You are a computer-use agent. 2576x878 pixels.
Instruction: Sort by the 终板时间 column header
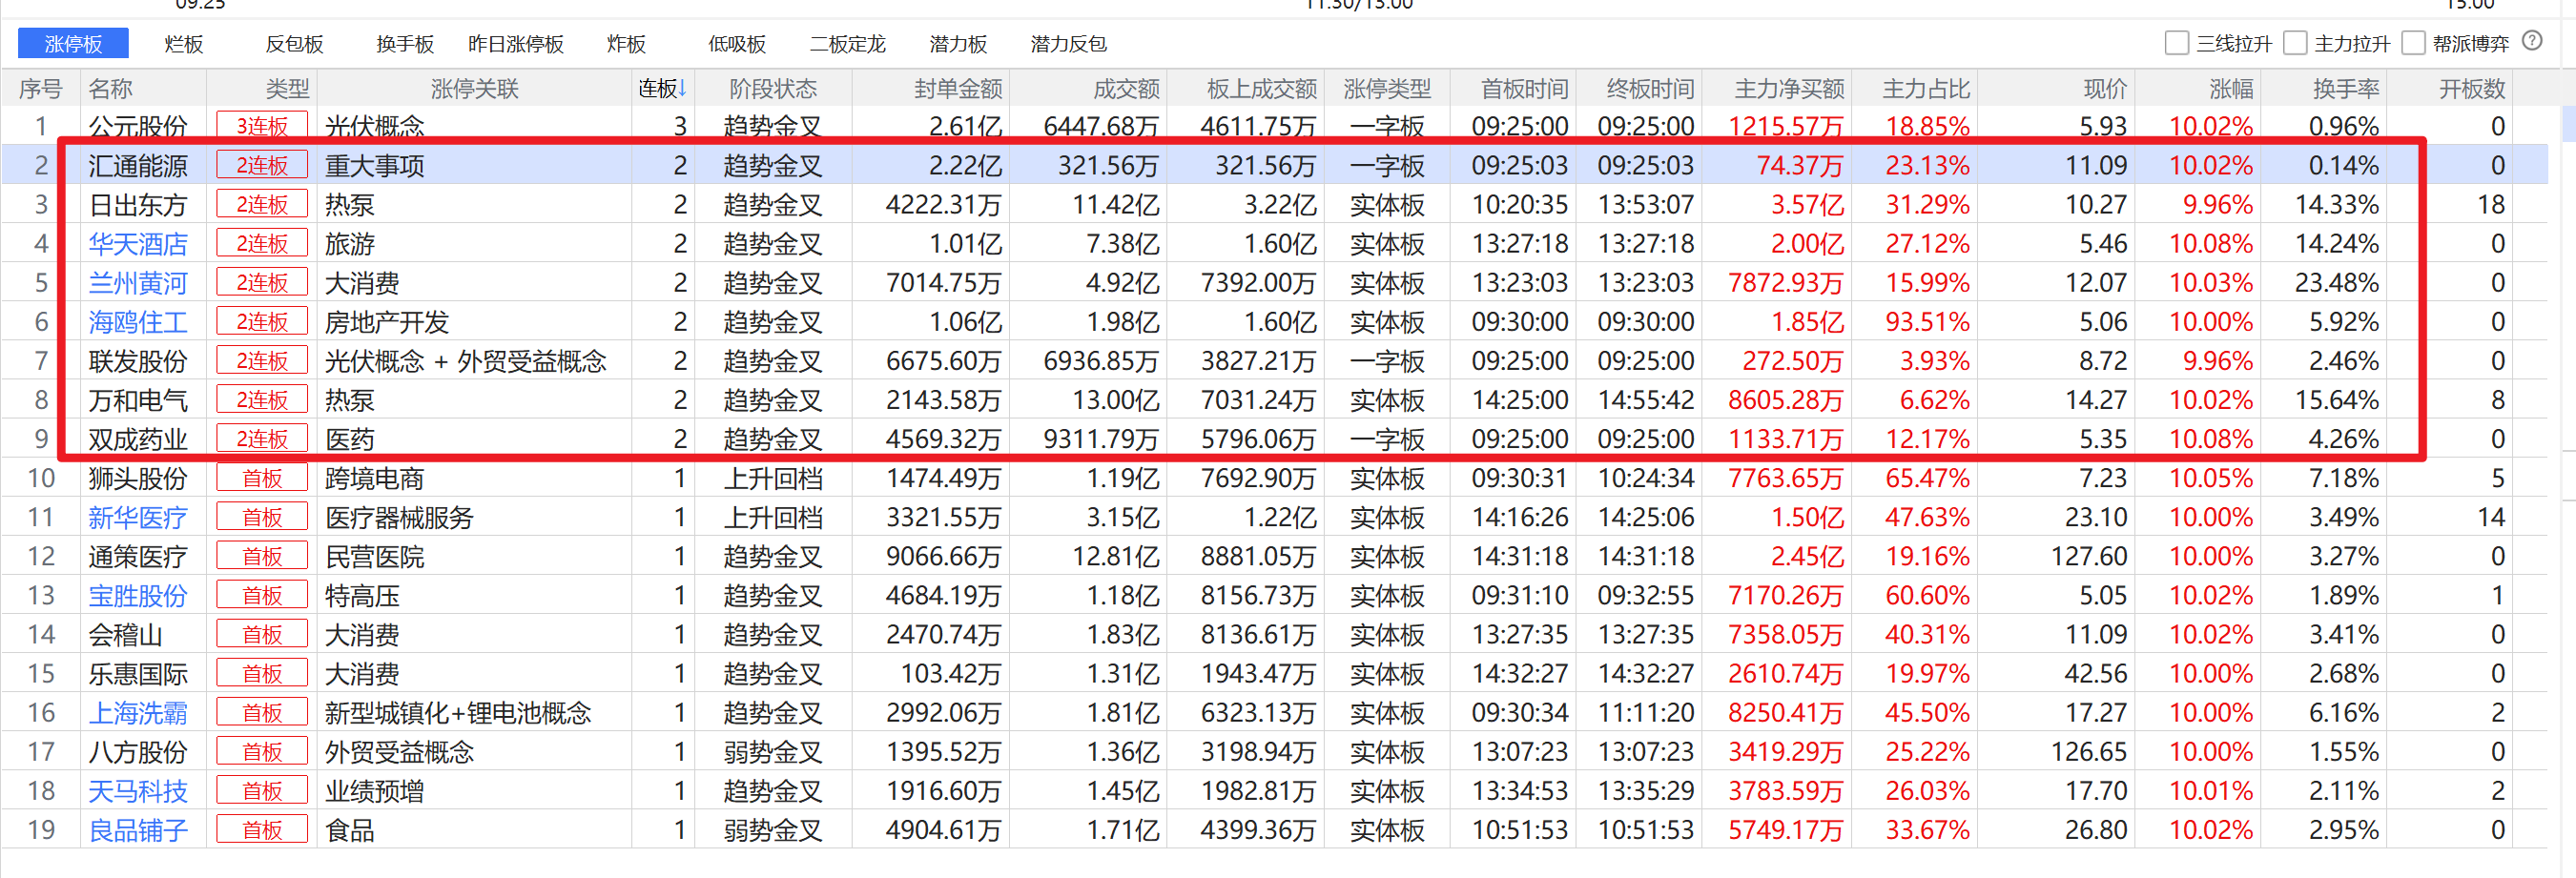click(x=1650, y=89)
